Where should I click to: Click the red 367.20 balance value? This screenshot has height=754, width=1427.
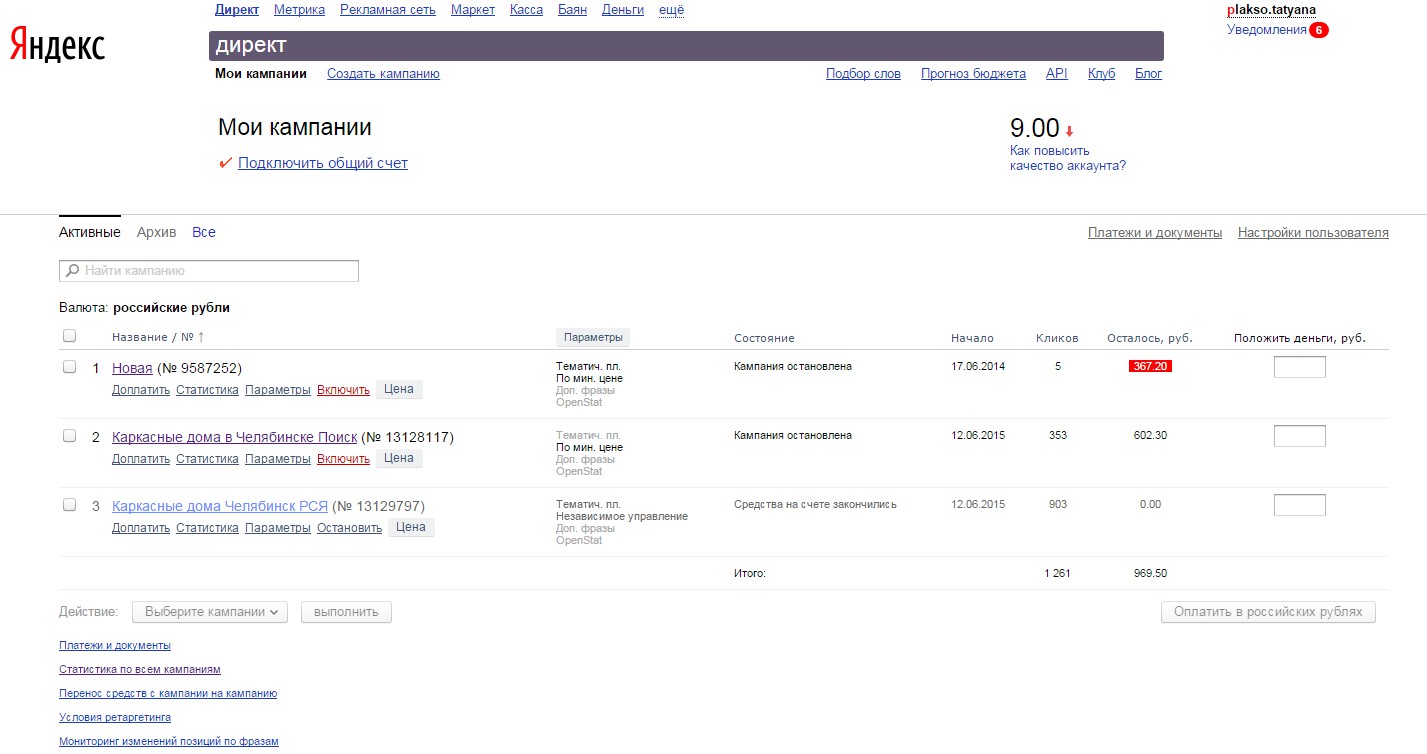point(1150,366)
